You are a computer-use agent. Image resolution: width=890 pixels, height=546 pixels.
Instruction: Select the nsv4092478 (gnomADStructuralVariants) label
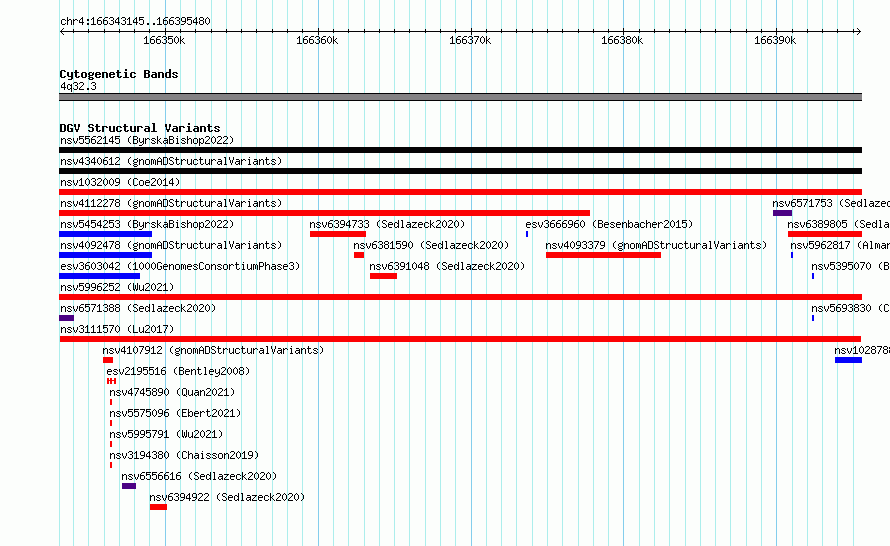171,245
